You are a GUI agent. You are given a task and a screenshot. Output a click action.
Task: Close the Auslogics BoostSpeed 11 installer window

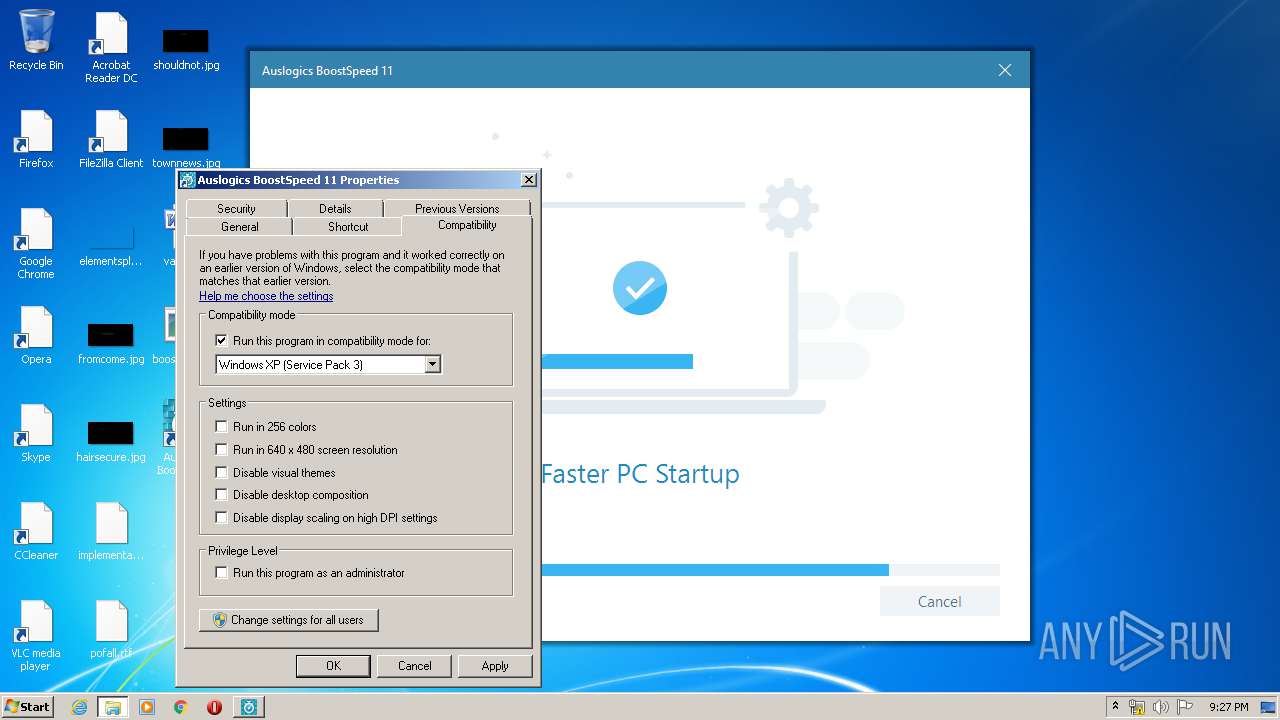1005,70
